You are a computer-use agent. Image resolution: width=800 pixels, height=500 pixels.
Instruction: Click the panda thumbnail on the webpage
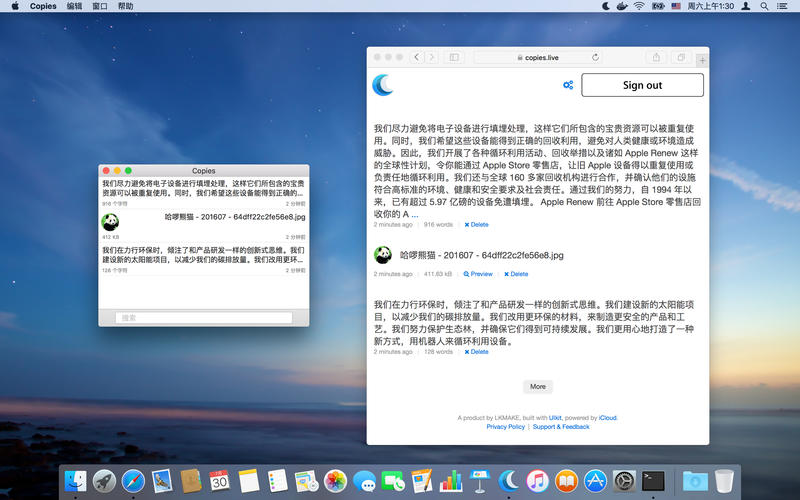[383, 255]
